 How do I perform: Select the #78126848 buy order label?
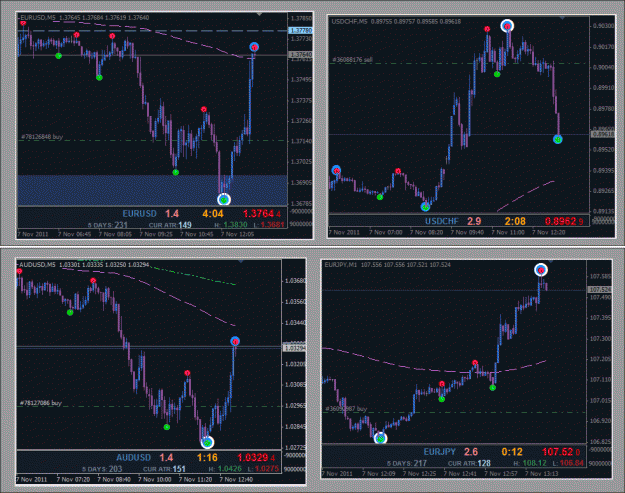coord(42,137)
